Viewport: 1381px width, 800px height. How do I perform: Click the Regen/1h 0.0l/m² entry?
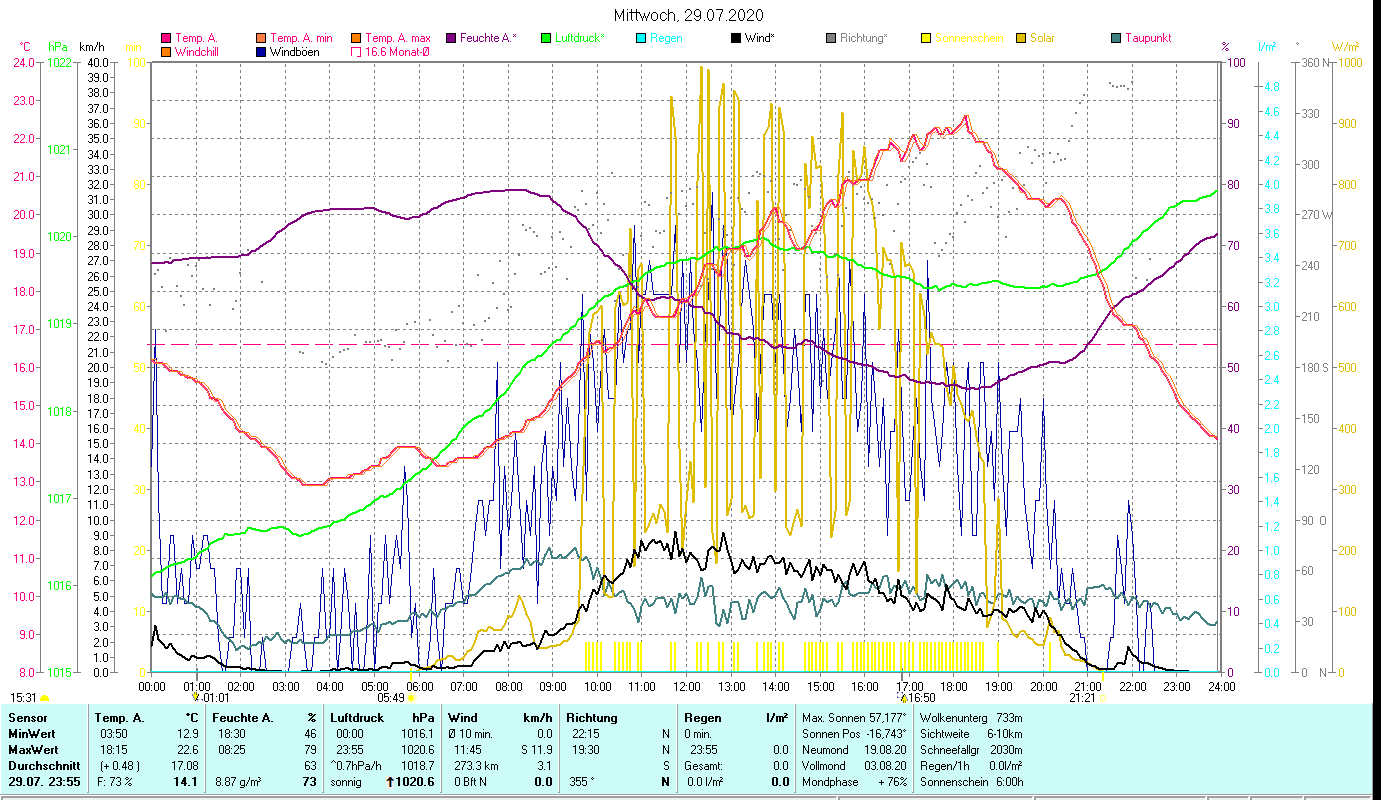click(970, 766)
